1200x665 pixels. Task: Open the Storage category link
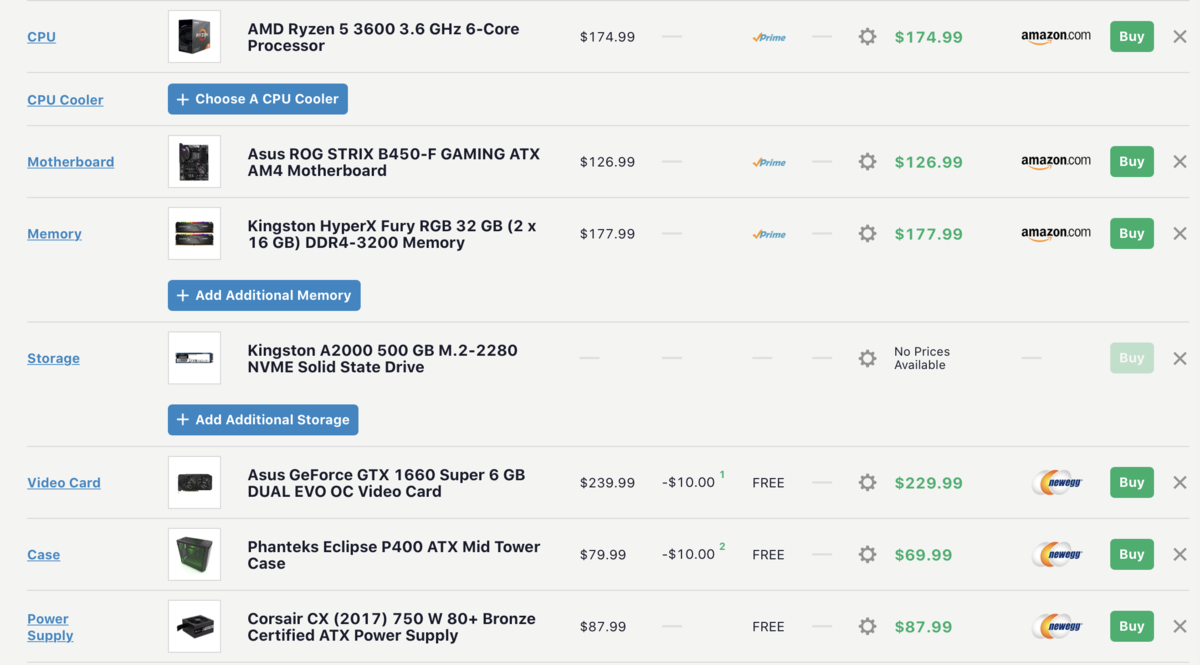point(53,358)
